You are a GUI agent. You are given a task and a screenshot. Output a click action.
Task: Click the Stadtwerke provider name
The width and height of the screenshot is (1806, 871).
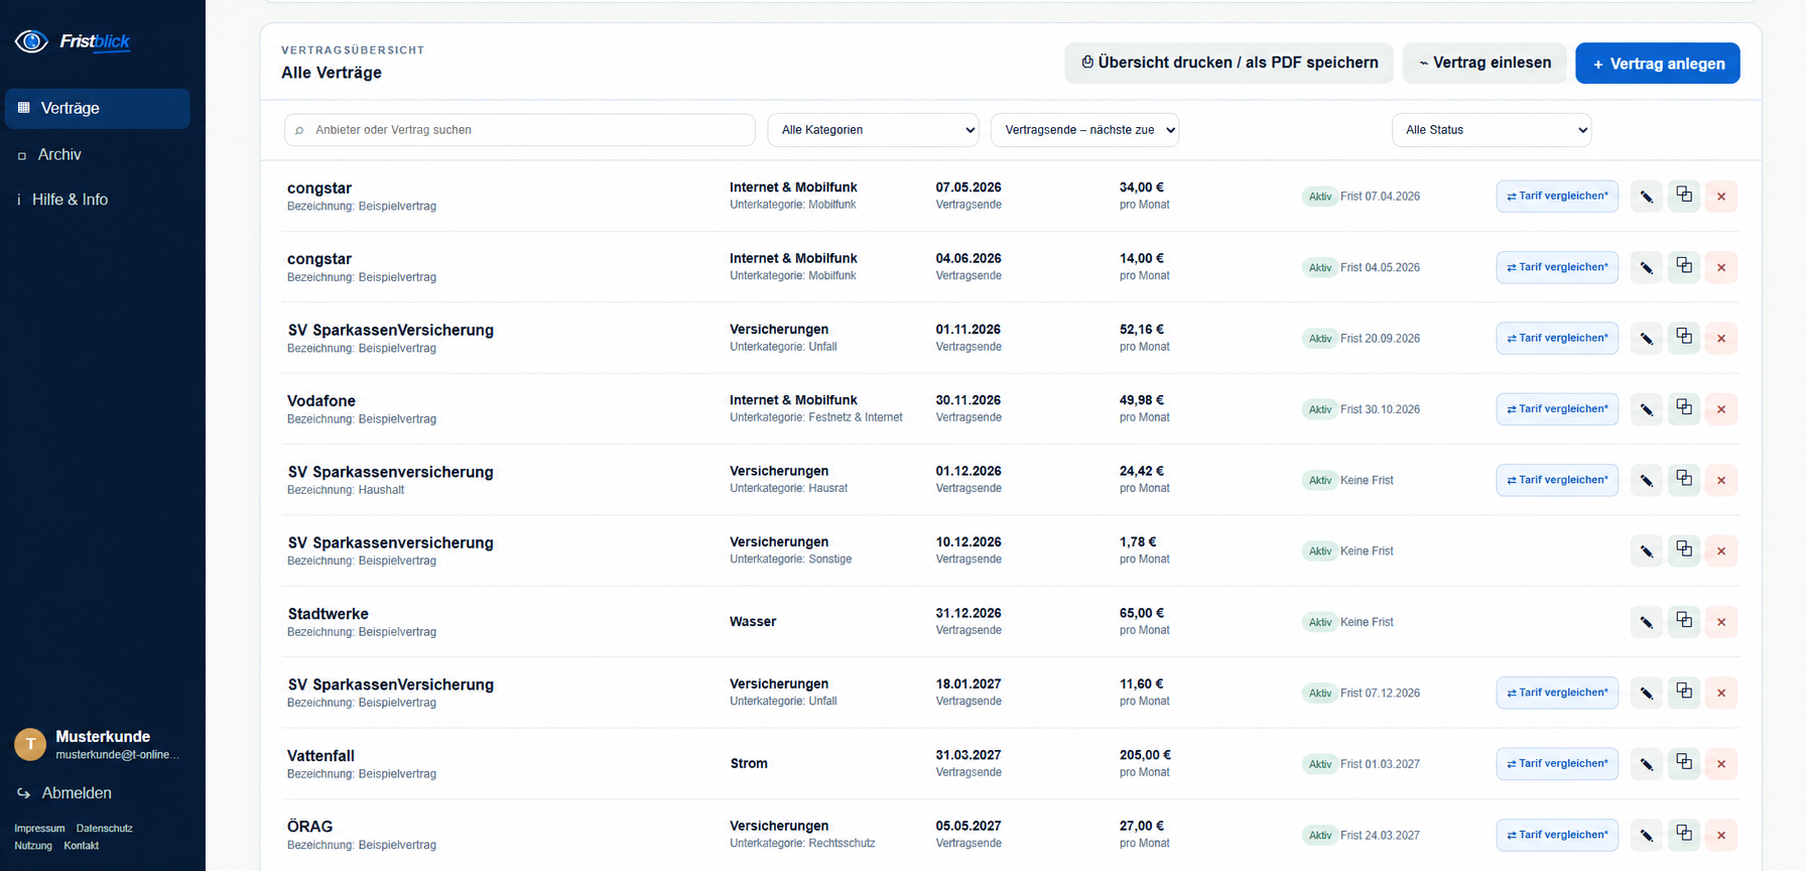tap(328, 614)
